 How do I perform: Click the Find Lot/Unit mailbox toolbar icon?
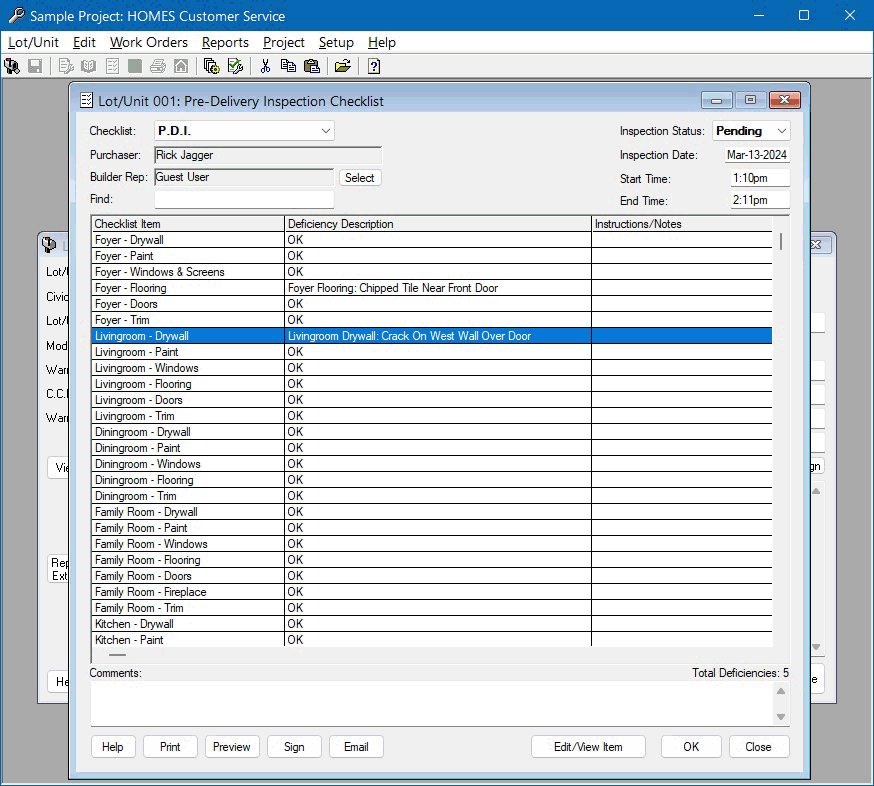(x=12, y=66)
